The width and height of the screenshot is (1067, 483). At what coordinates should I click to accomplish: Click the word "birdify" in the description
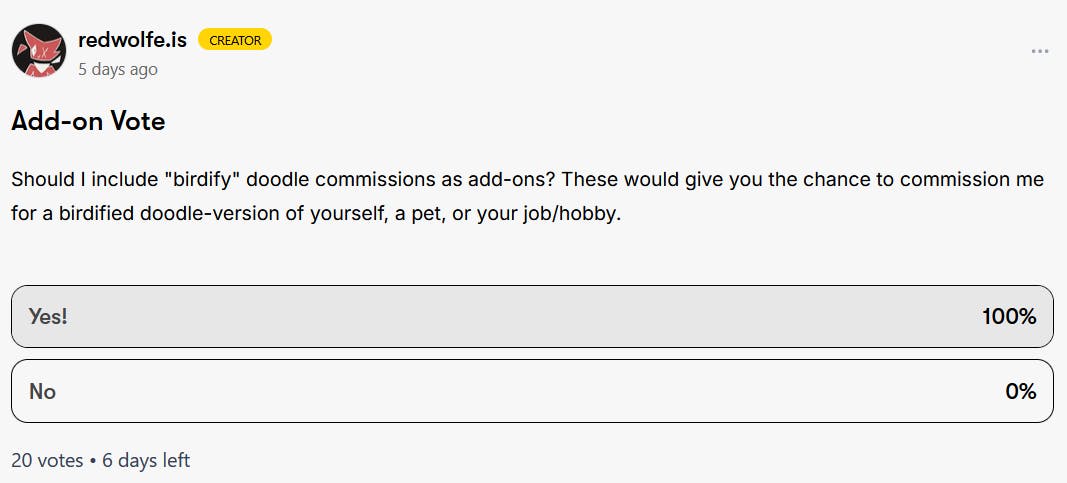203,180
